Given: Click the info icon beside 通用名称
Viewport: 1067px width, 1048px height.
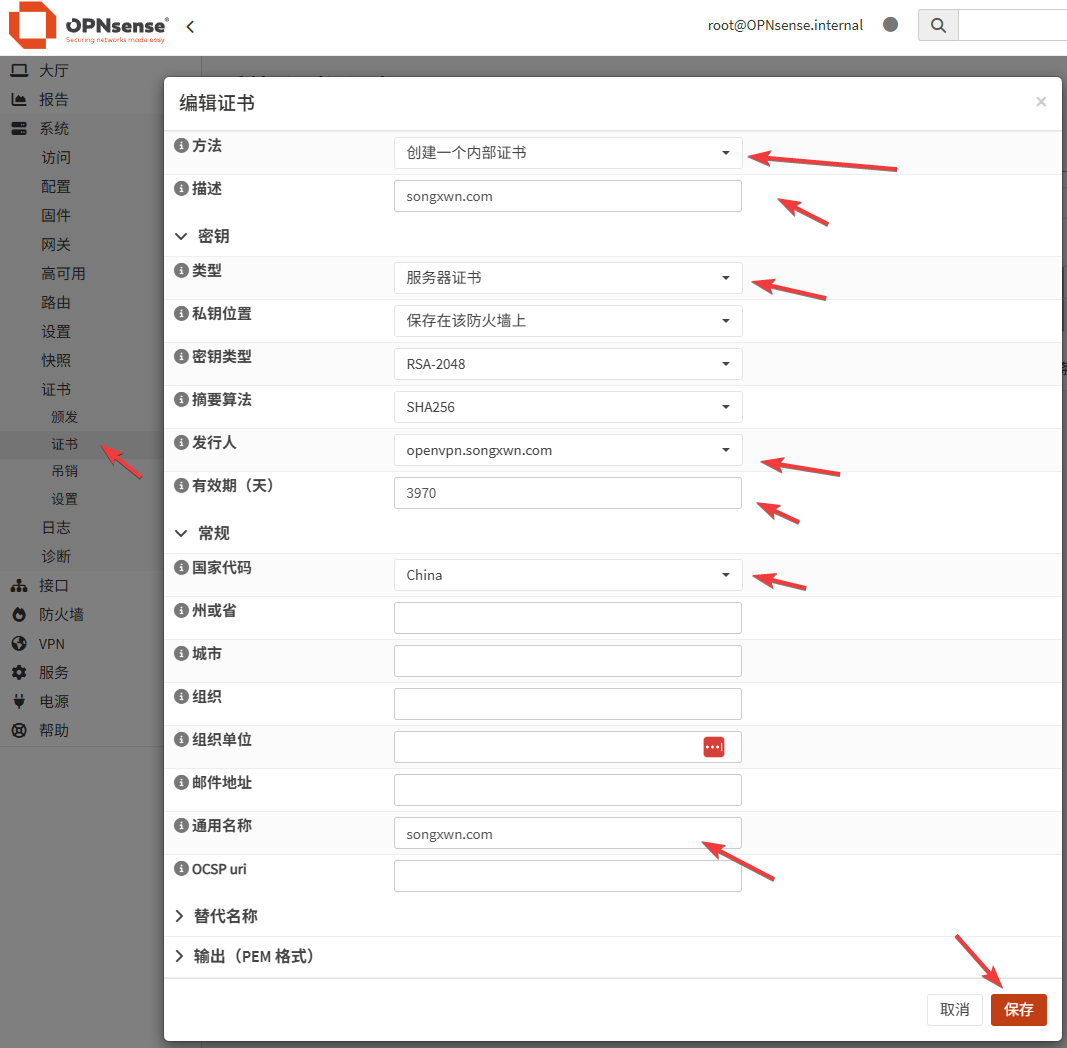Looking at the screenshot, I should pos(181,826).
